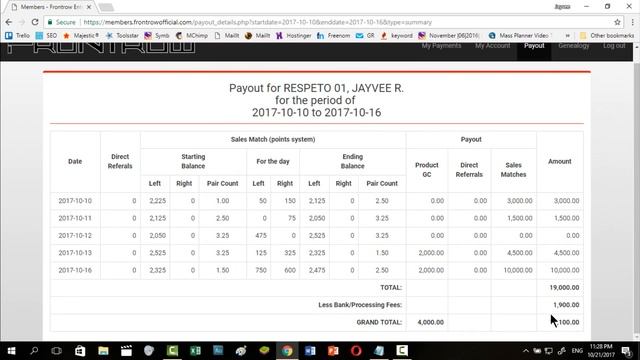Screen dimensions: 640x360
Task: Click the Log out link
Action: (614, 46)
